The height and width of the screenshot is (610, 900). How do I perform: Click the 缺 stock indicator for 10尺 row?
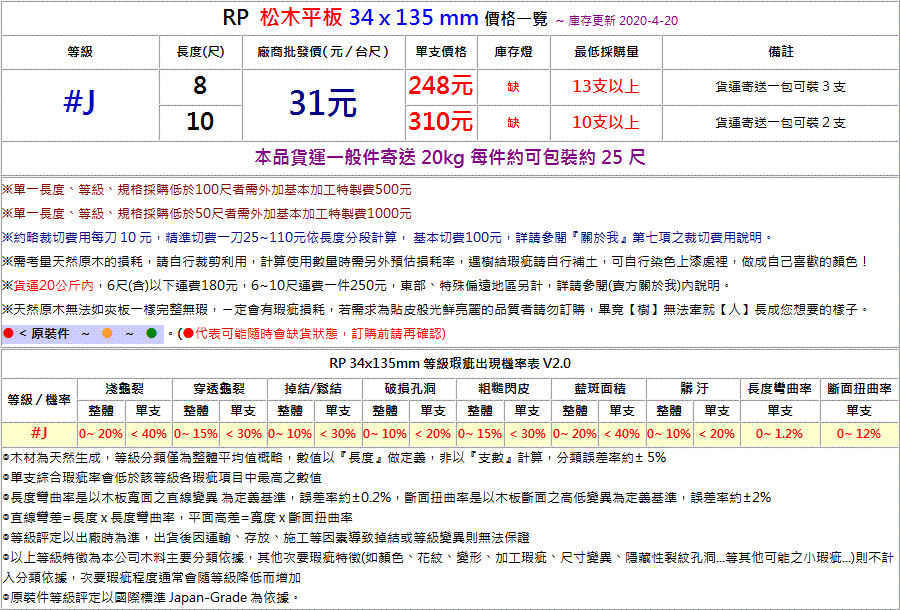click(x=513, y=122)
